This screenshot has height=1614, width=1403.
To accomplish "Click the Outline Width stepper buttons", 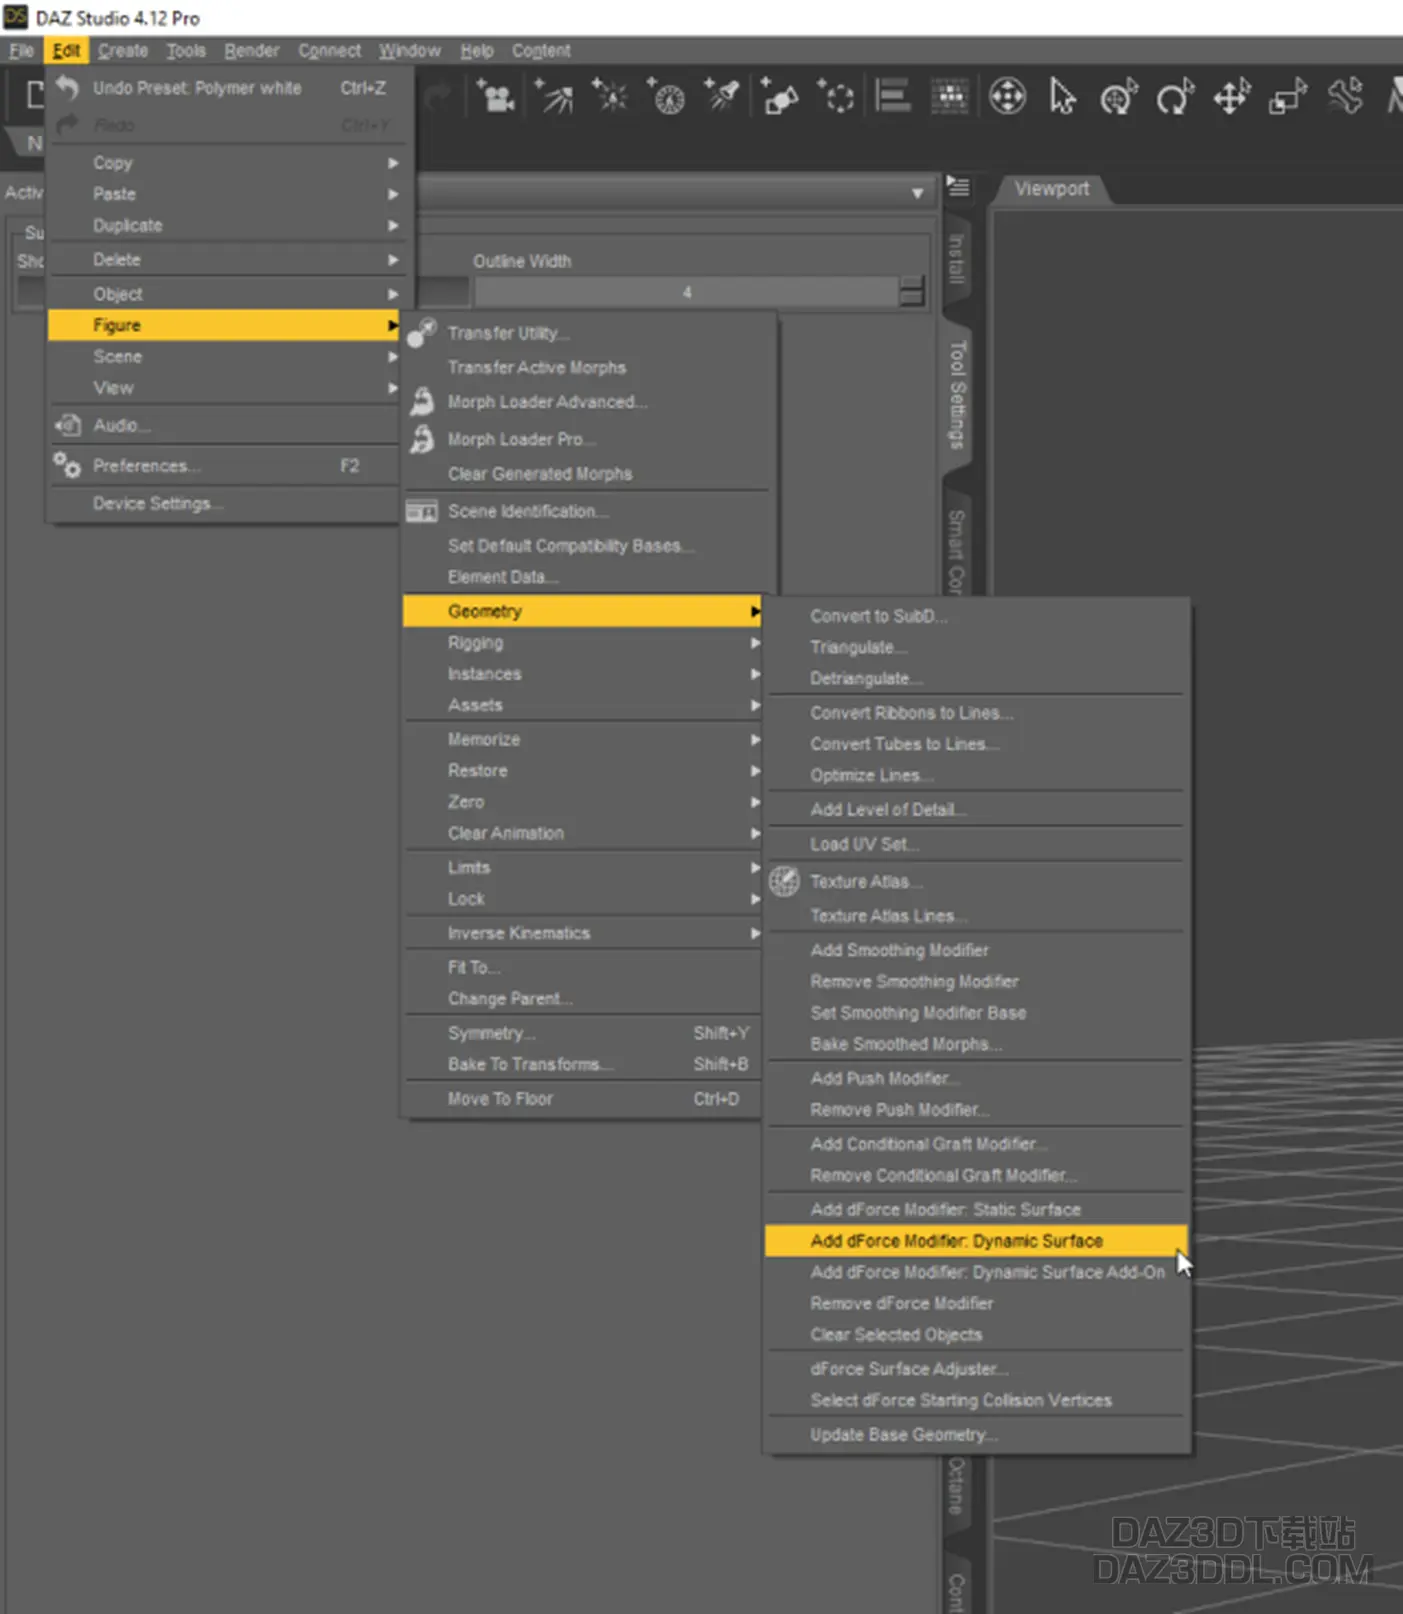I will (x=911, y=292).
